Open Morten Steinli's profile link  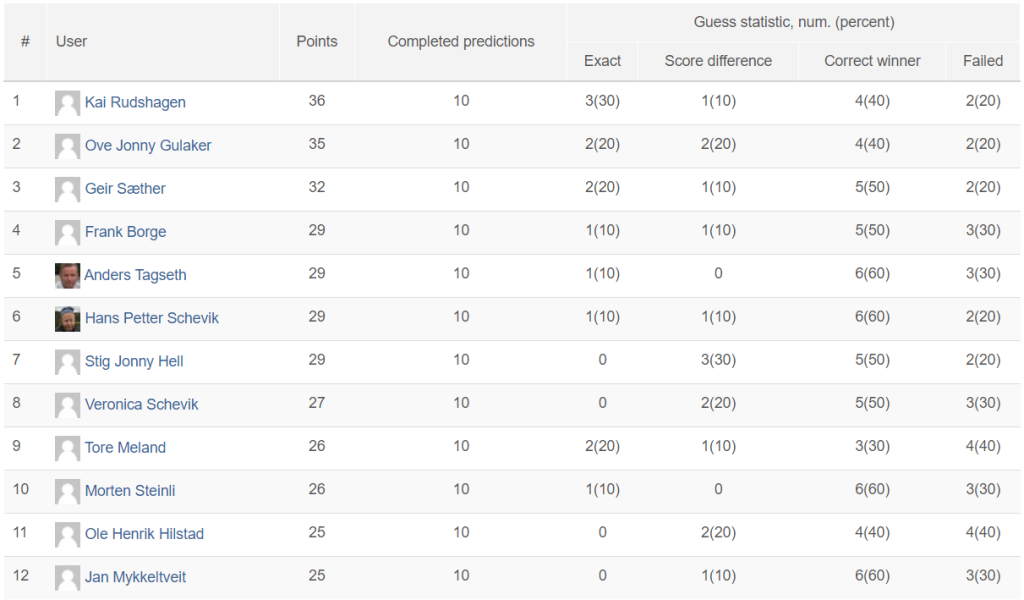coord(130,490)
